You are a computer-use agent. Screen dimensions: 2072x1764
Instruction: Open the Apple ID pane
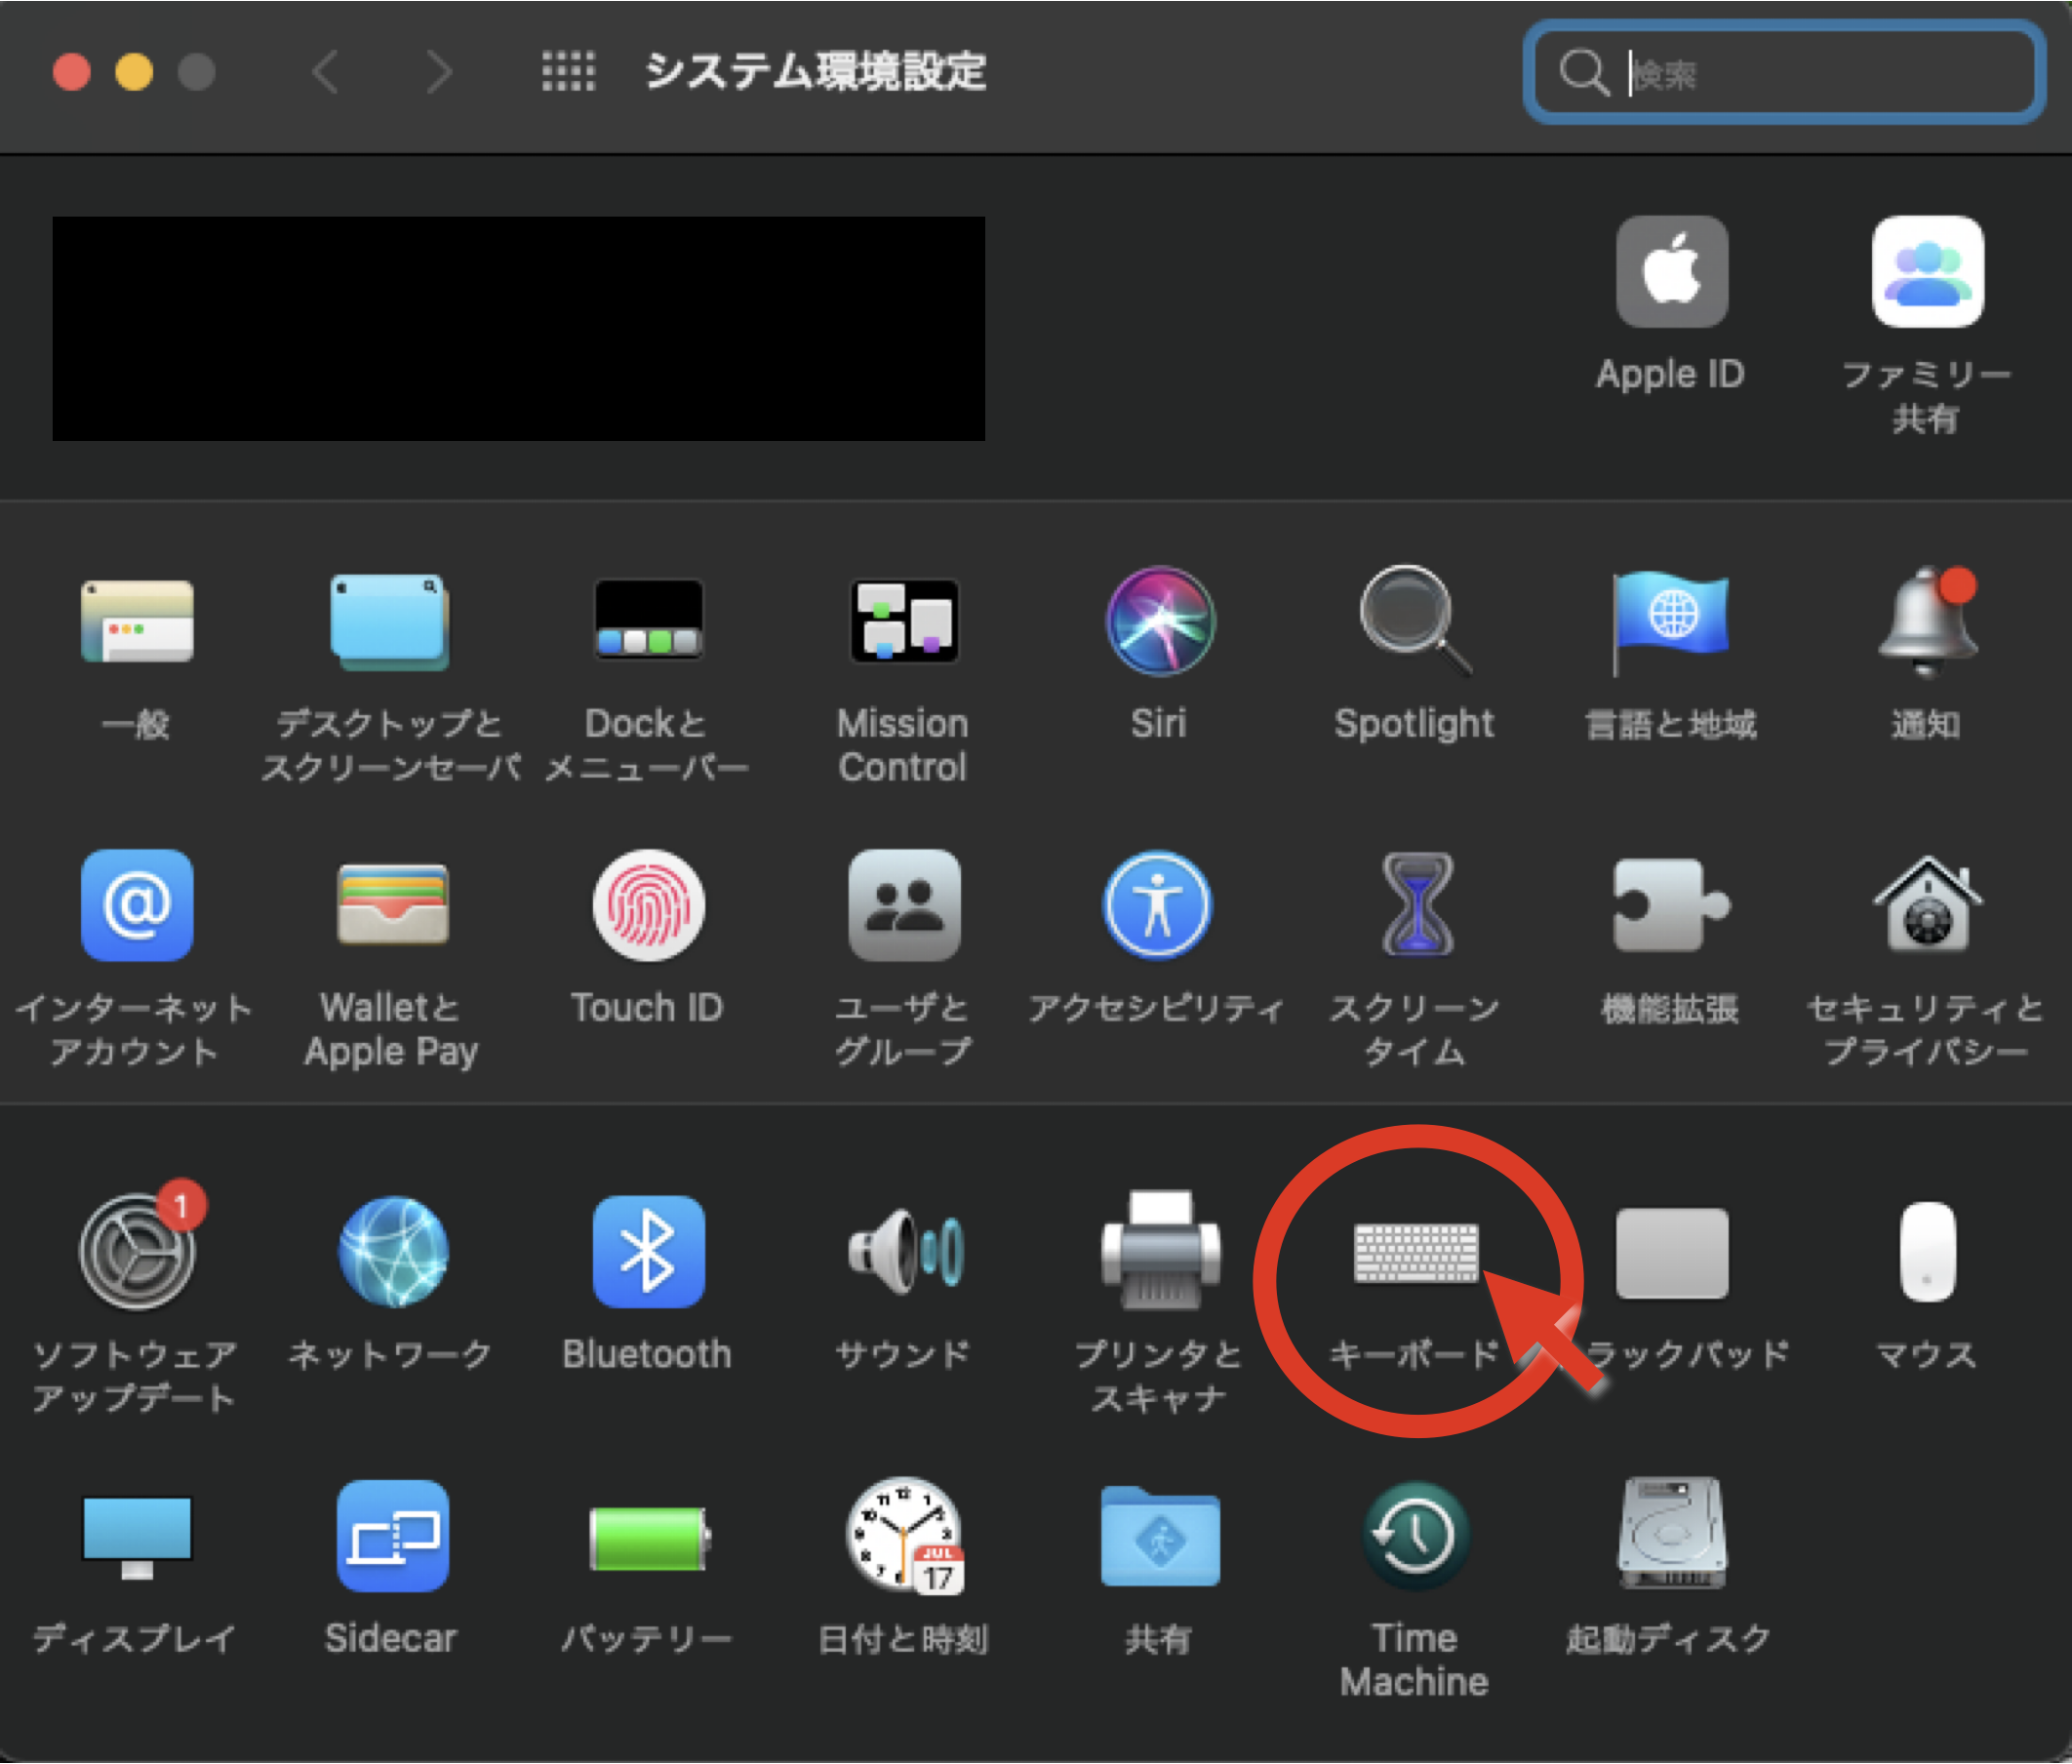(1671, 273)
